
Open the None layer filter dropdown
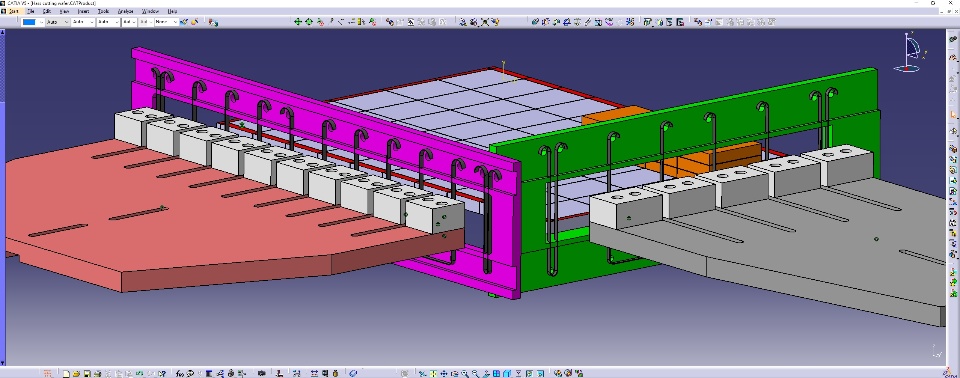point(167,22)
